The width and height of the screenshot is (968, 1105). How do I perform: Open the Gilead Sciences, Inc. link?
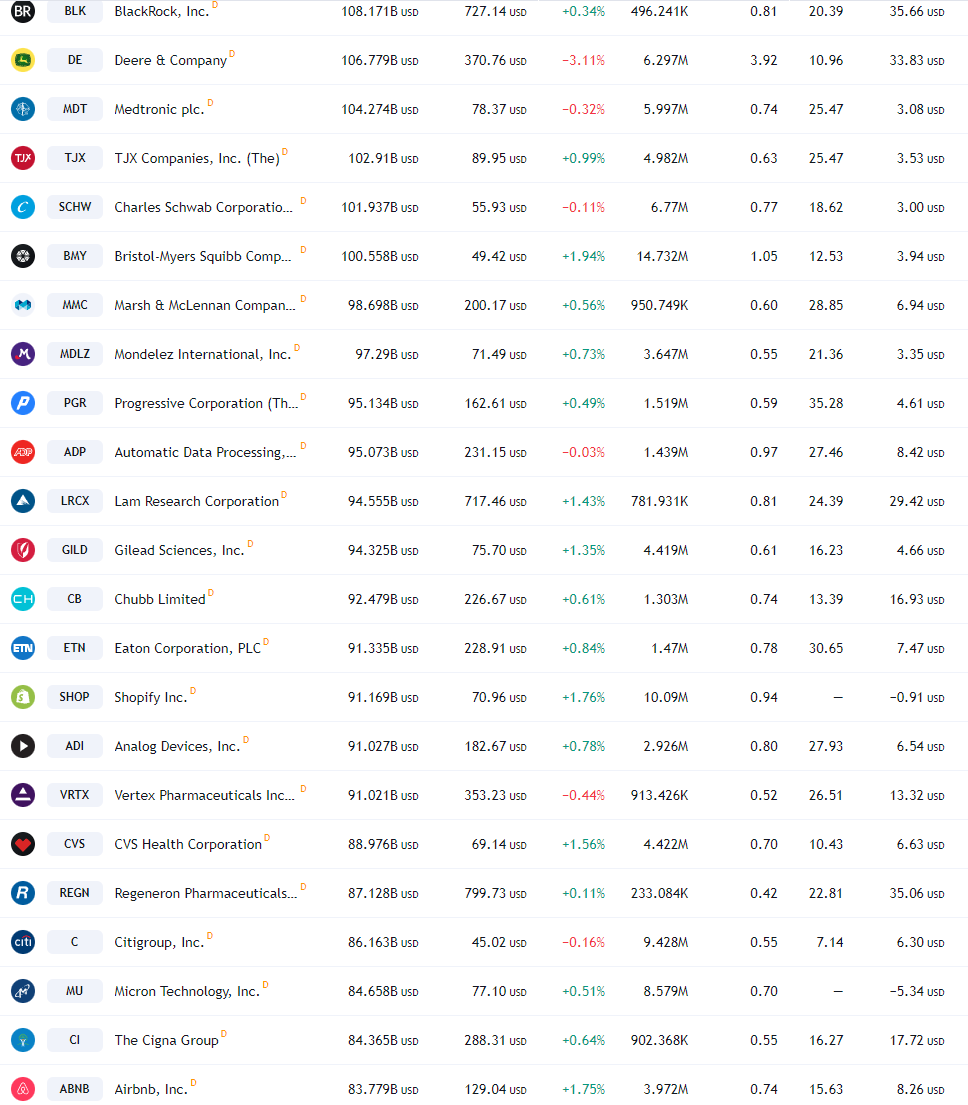tap(180, 550)
